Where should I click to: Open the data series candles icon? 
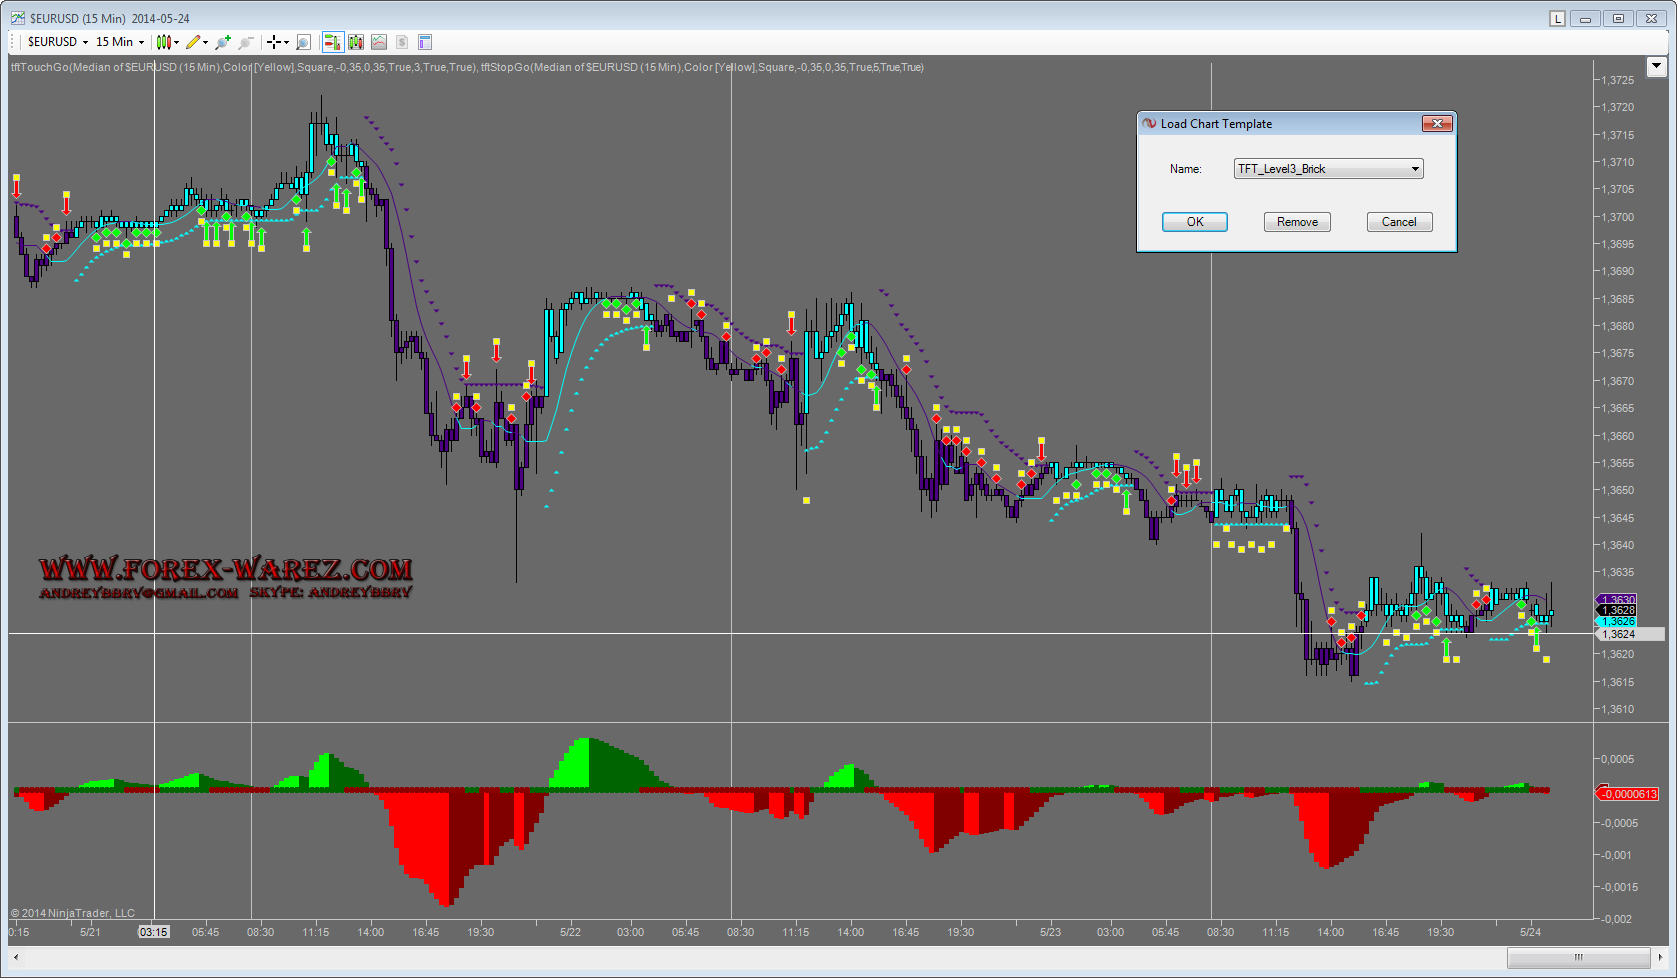click(x=355, y=42)
